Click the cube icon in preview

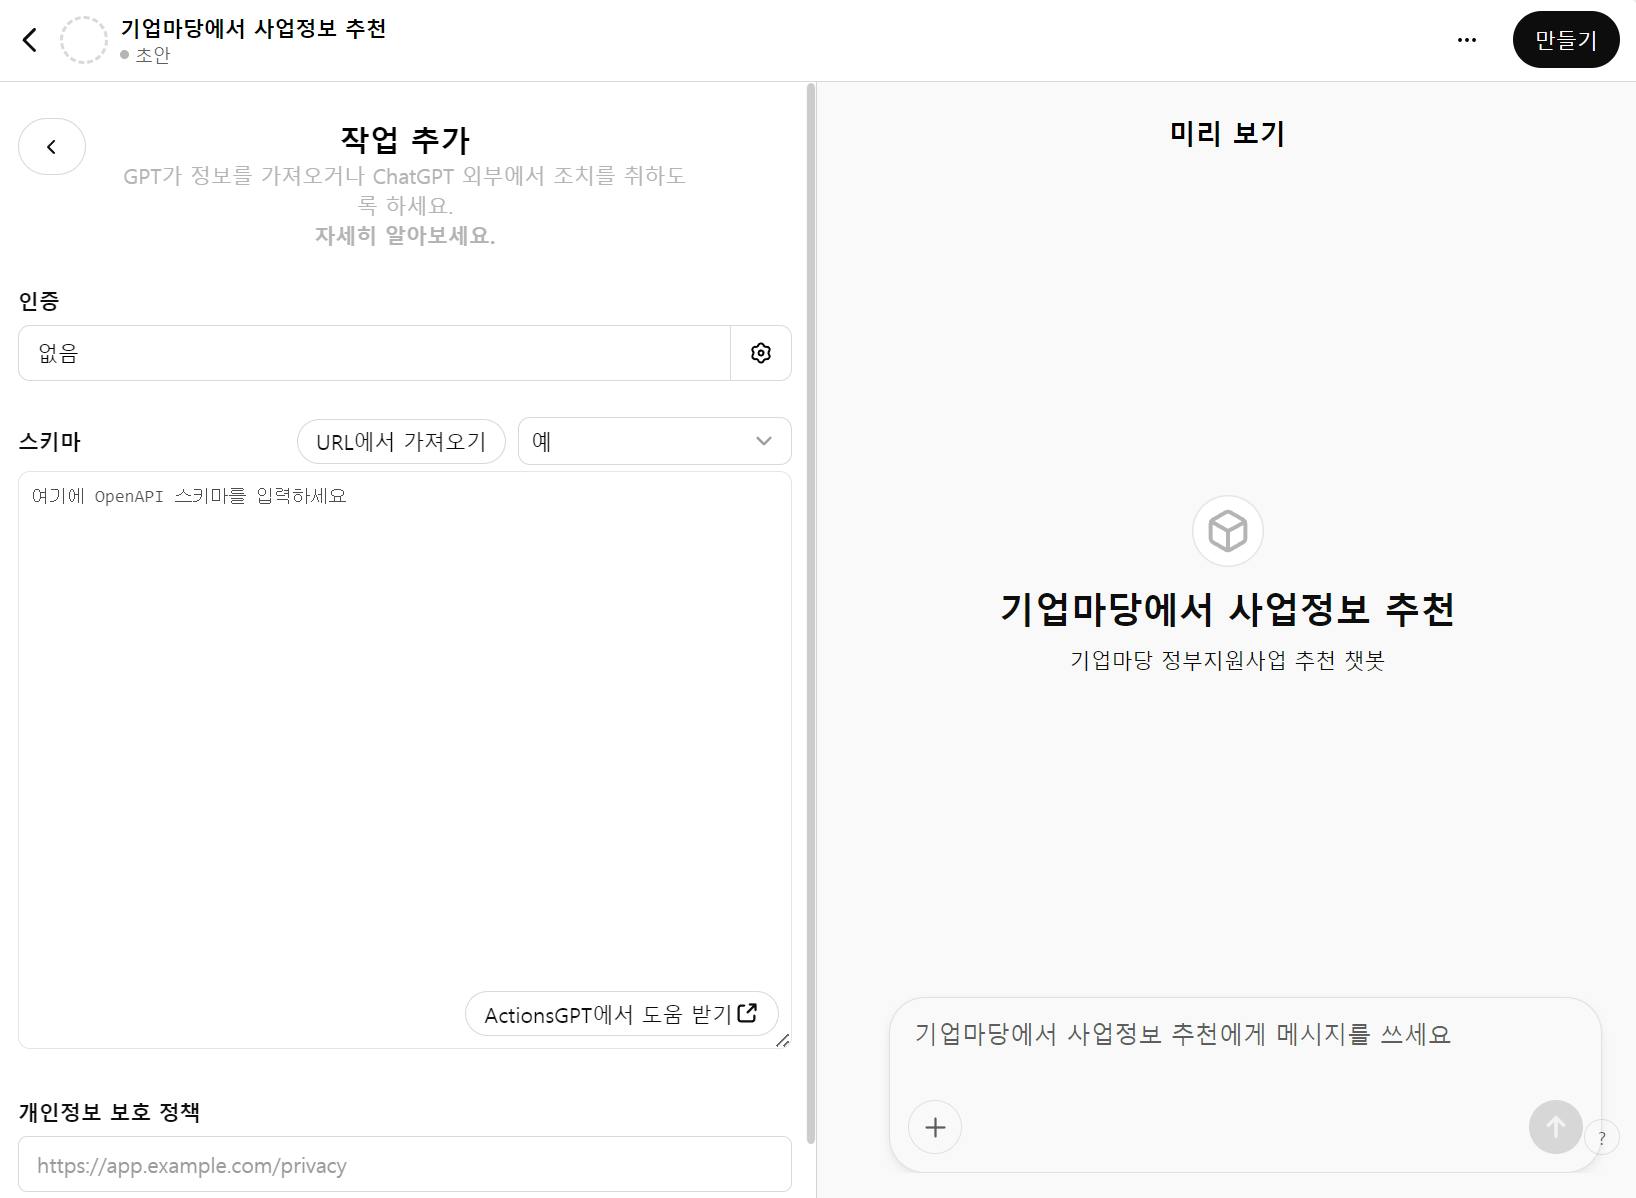click(x=1228, y=531)
